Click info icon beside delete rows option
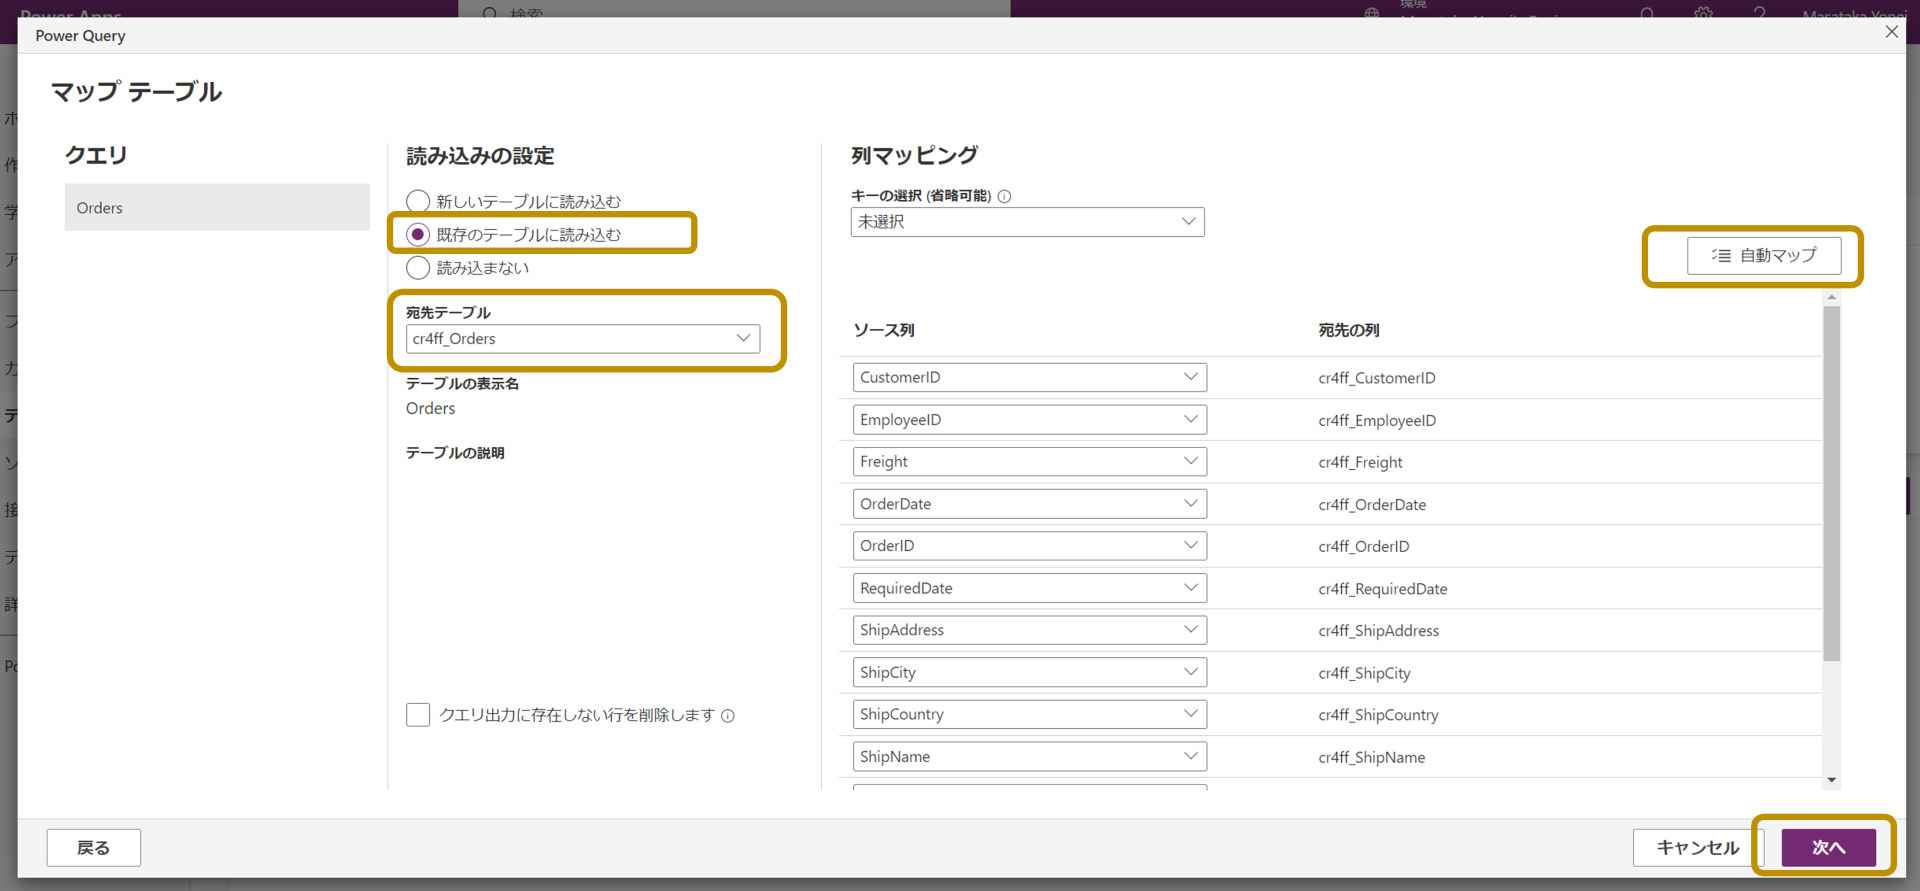1920x891 pixels. pyautogui.click(x=728, y=715)
